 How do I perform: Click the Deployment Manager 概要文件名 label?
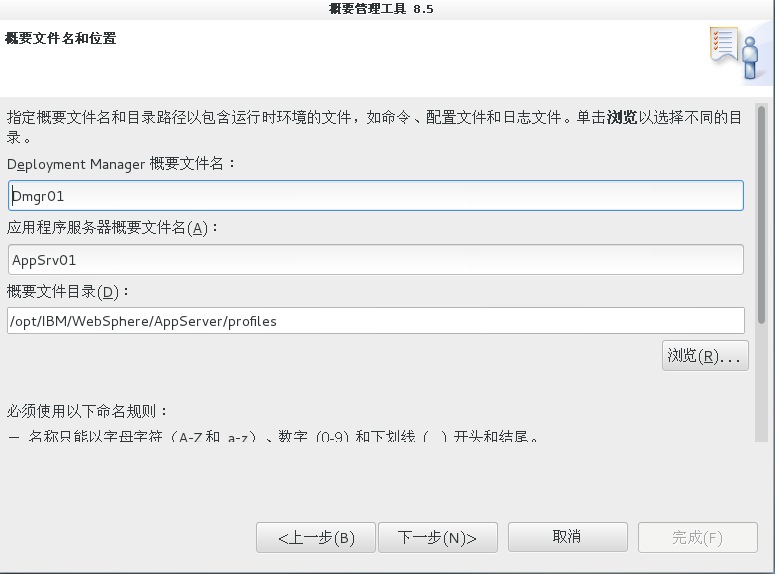[121, 164]
